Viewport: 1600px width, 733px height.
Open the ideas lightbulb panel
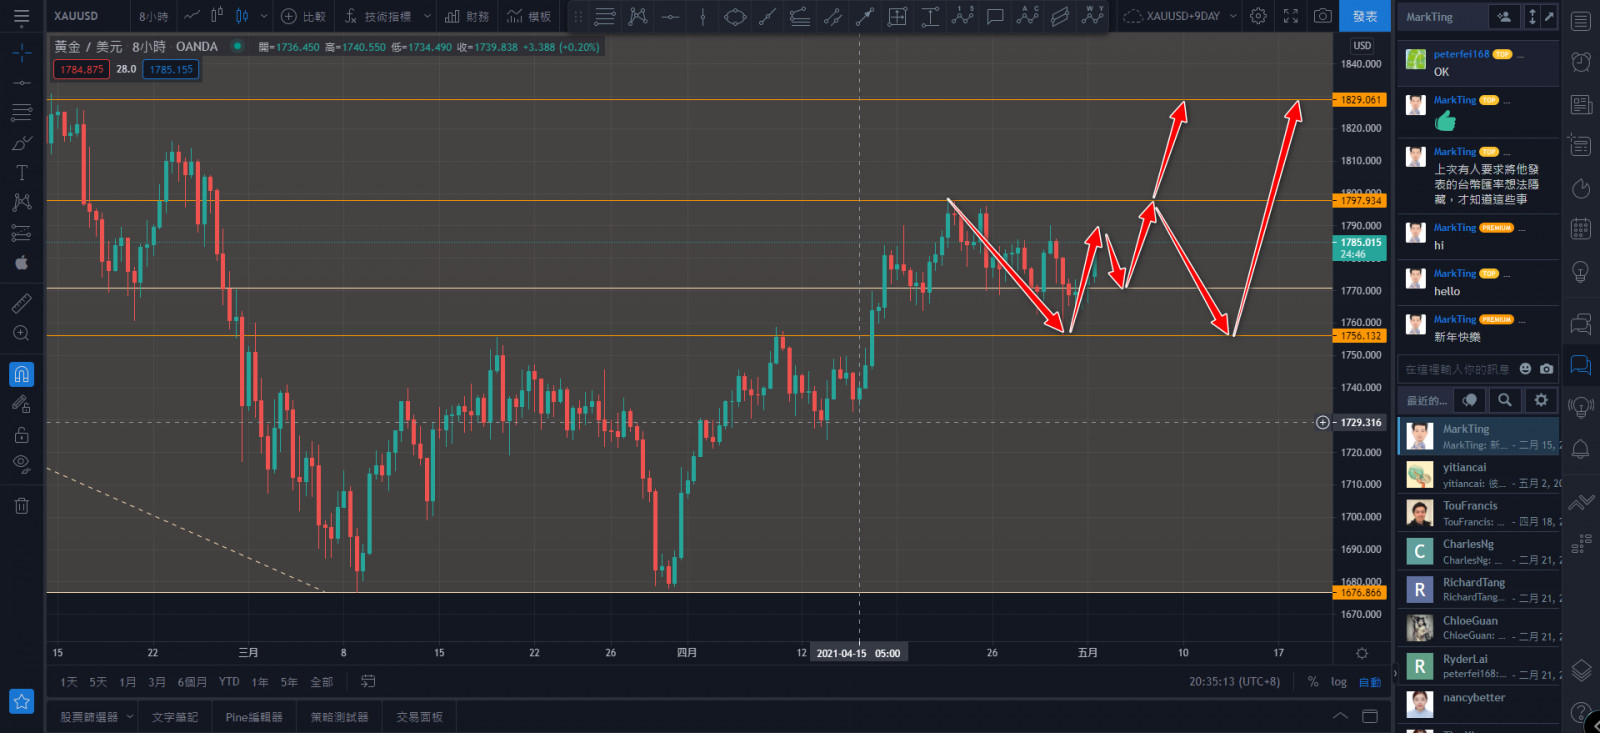coord(1581,272)
